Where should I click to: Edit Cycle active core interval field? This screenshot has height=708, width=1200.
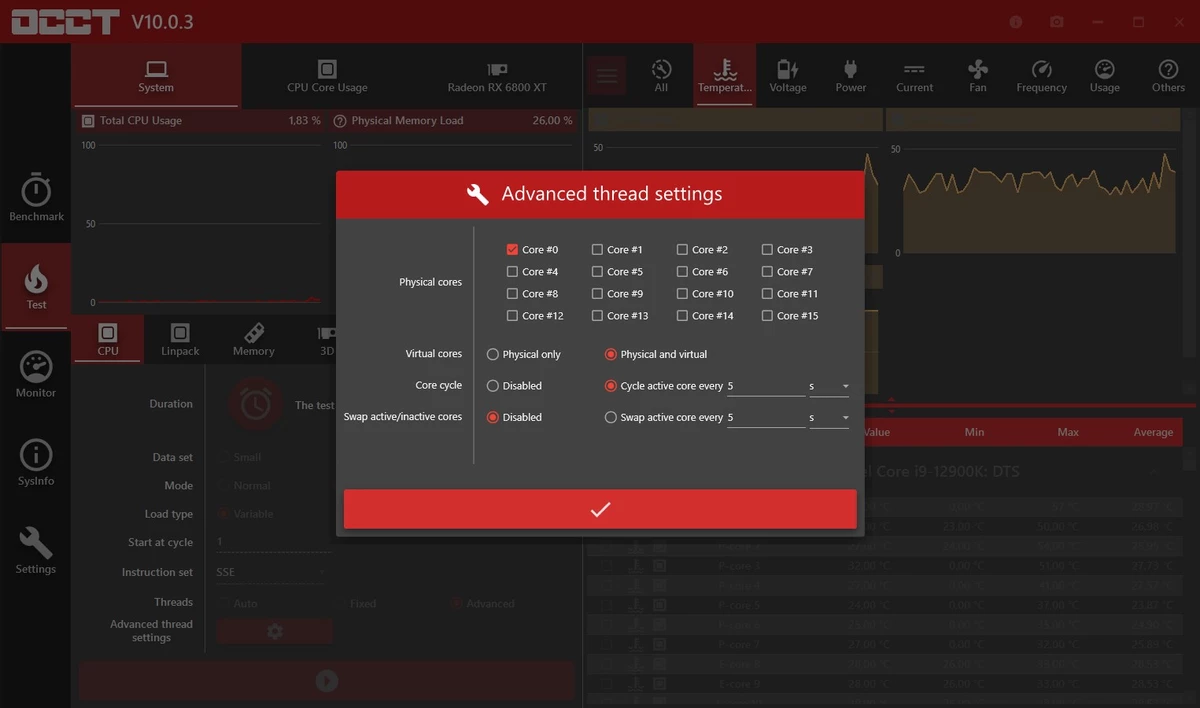pyautogui.click(x=766, y=386)
